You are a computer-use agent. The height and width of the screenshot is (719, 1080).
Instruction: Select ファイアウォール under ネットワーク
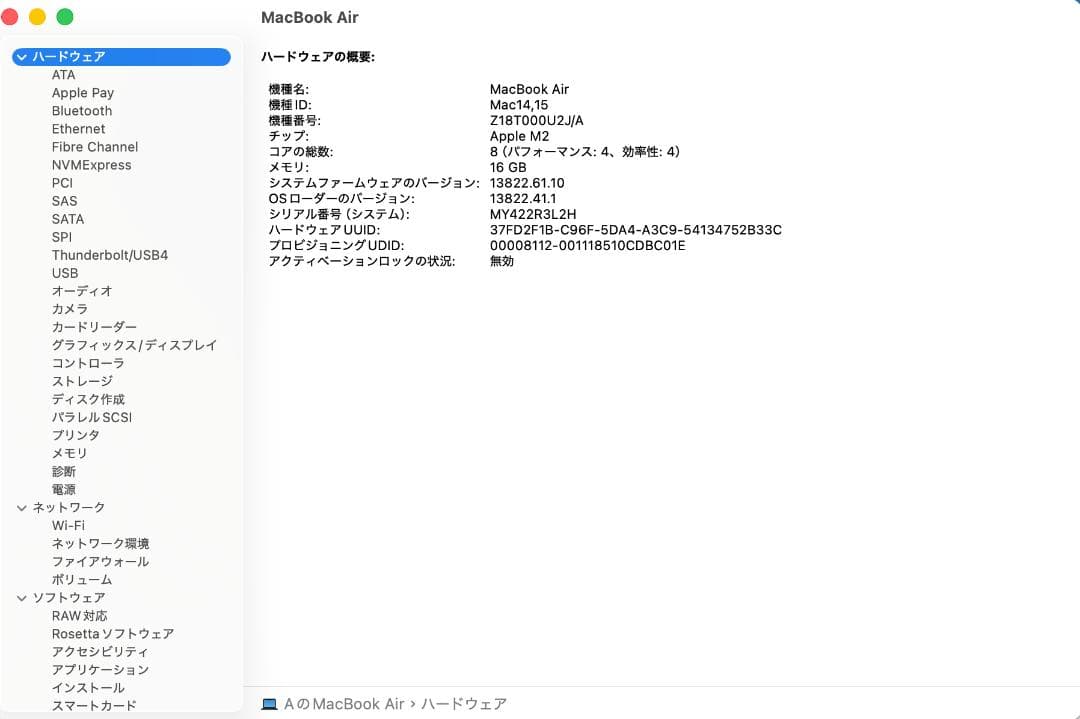pyautogui.click(x=100, y=561)
